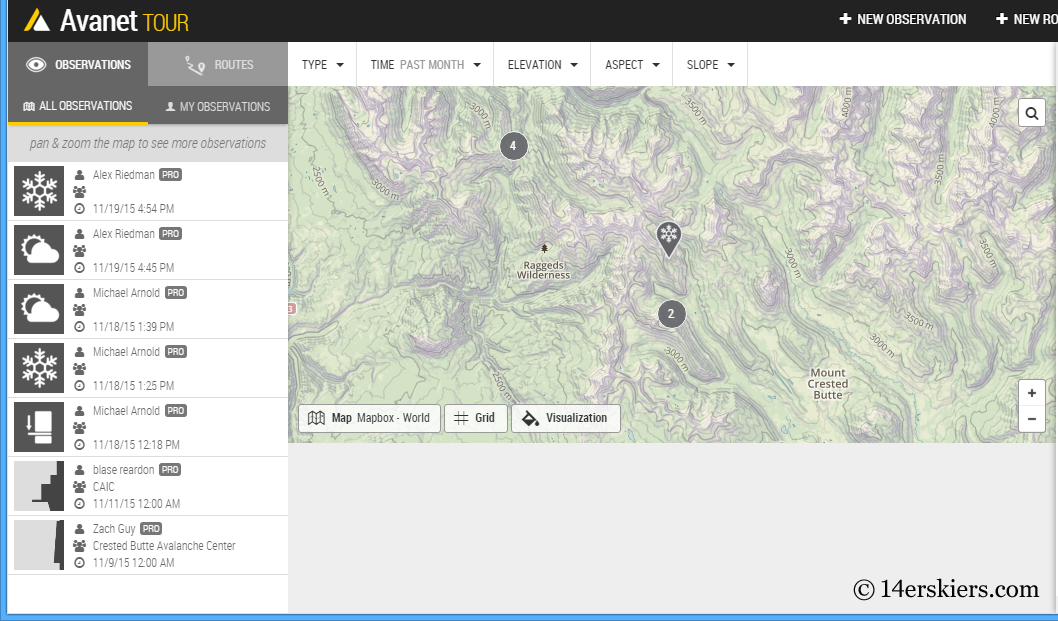
Task: Zoom out the map with minus button
Action: tap(1032, 419)
